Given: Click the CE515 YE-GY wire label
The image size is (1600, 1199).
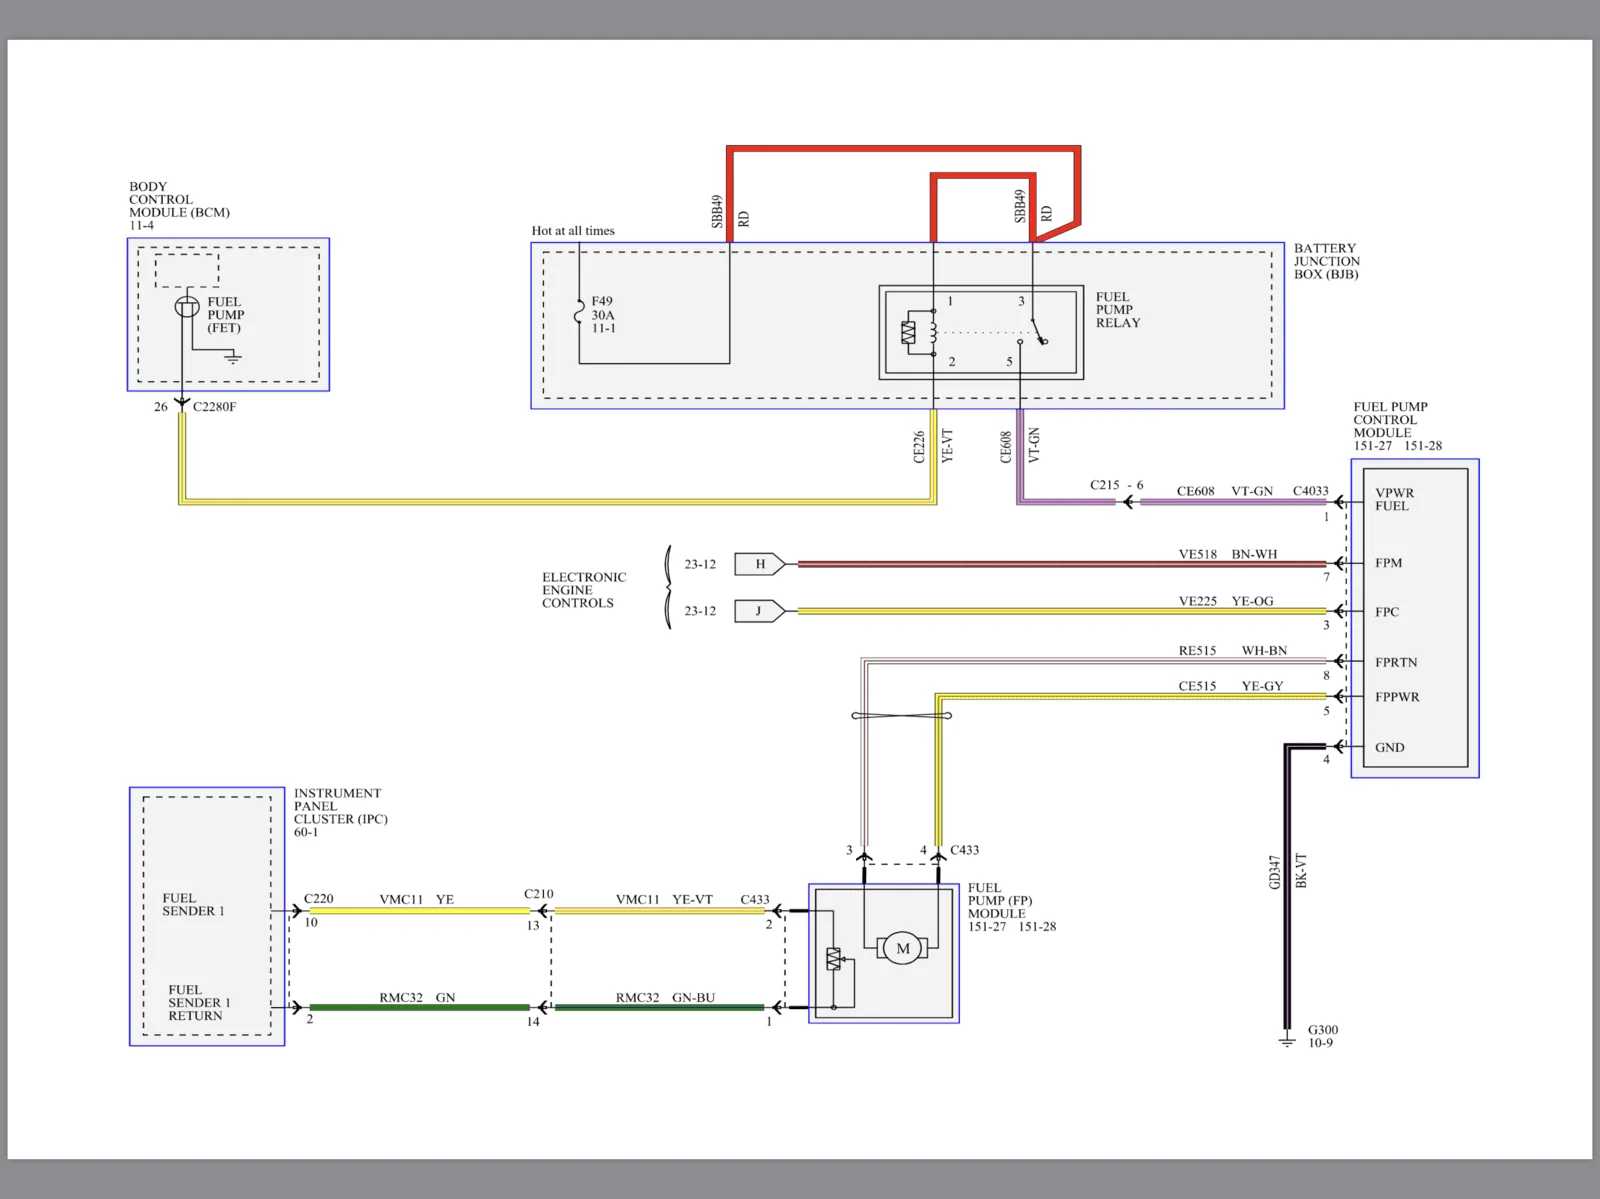Looking at the screenshot, I should [1231, 686].
